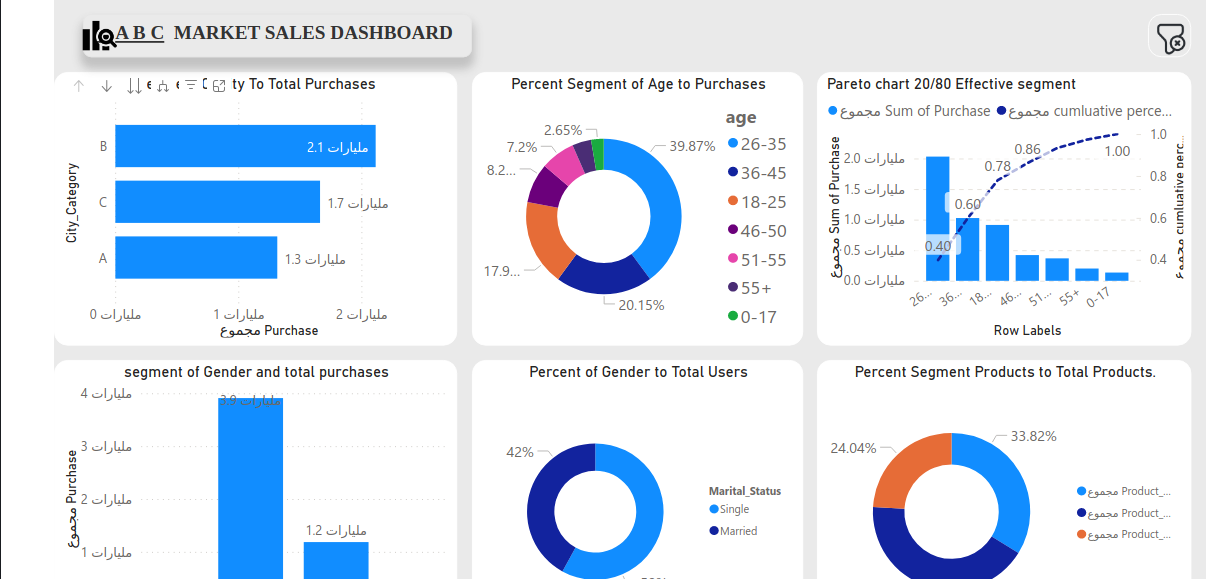Select Married in Marital_Status legend
The image size is (1206, 579).
point(738,531)
